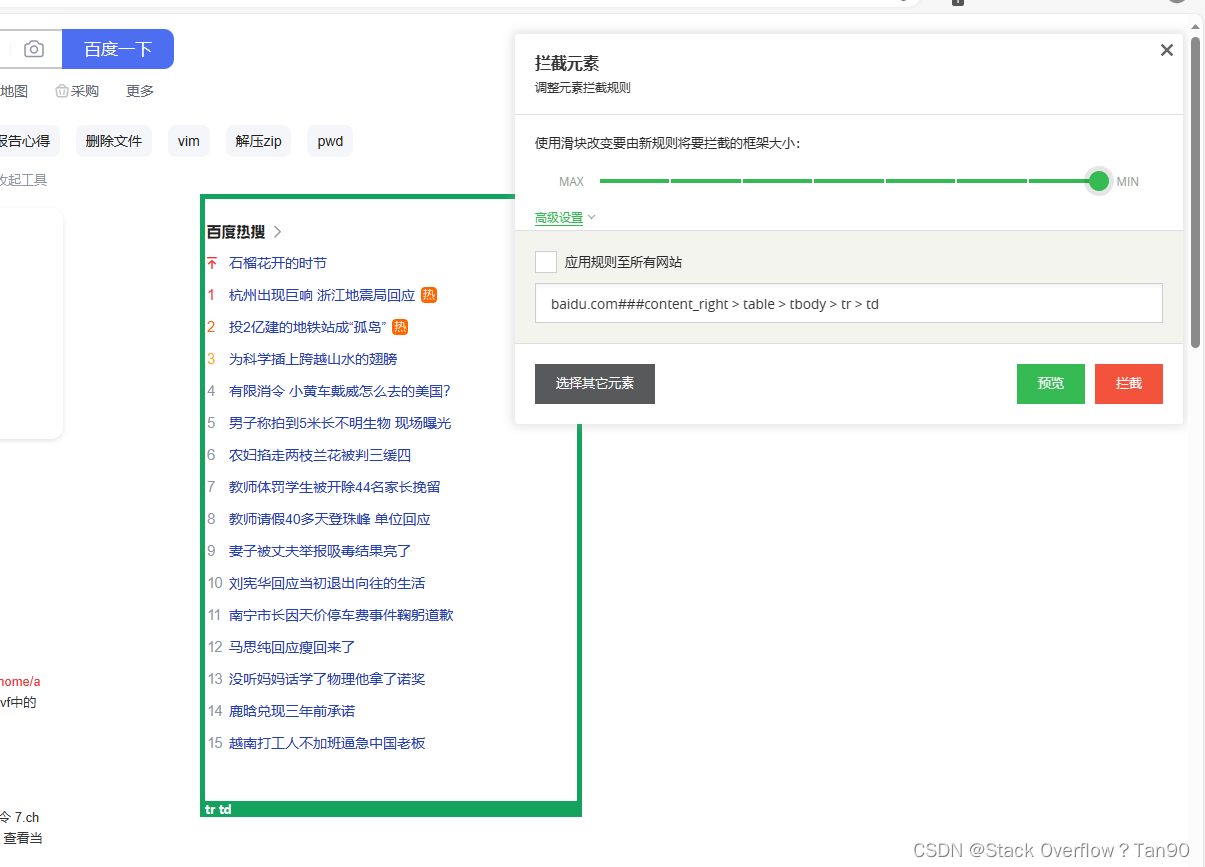This screenshot has height=867, width=1205.
Task: Open hot topic 杭州出现巨响 浙江地震局回应
Action: click(322, 295)
